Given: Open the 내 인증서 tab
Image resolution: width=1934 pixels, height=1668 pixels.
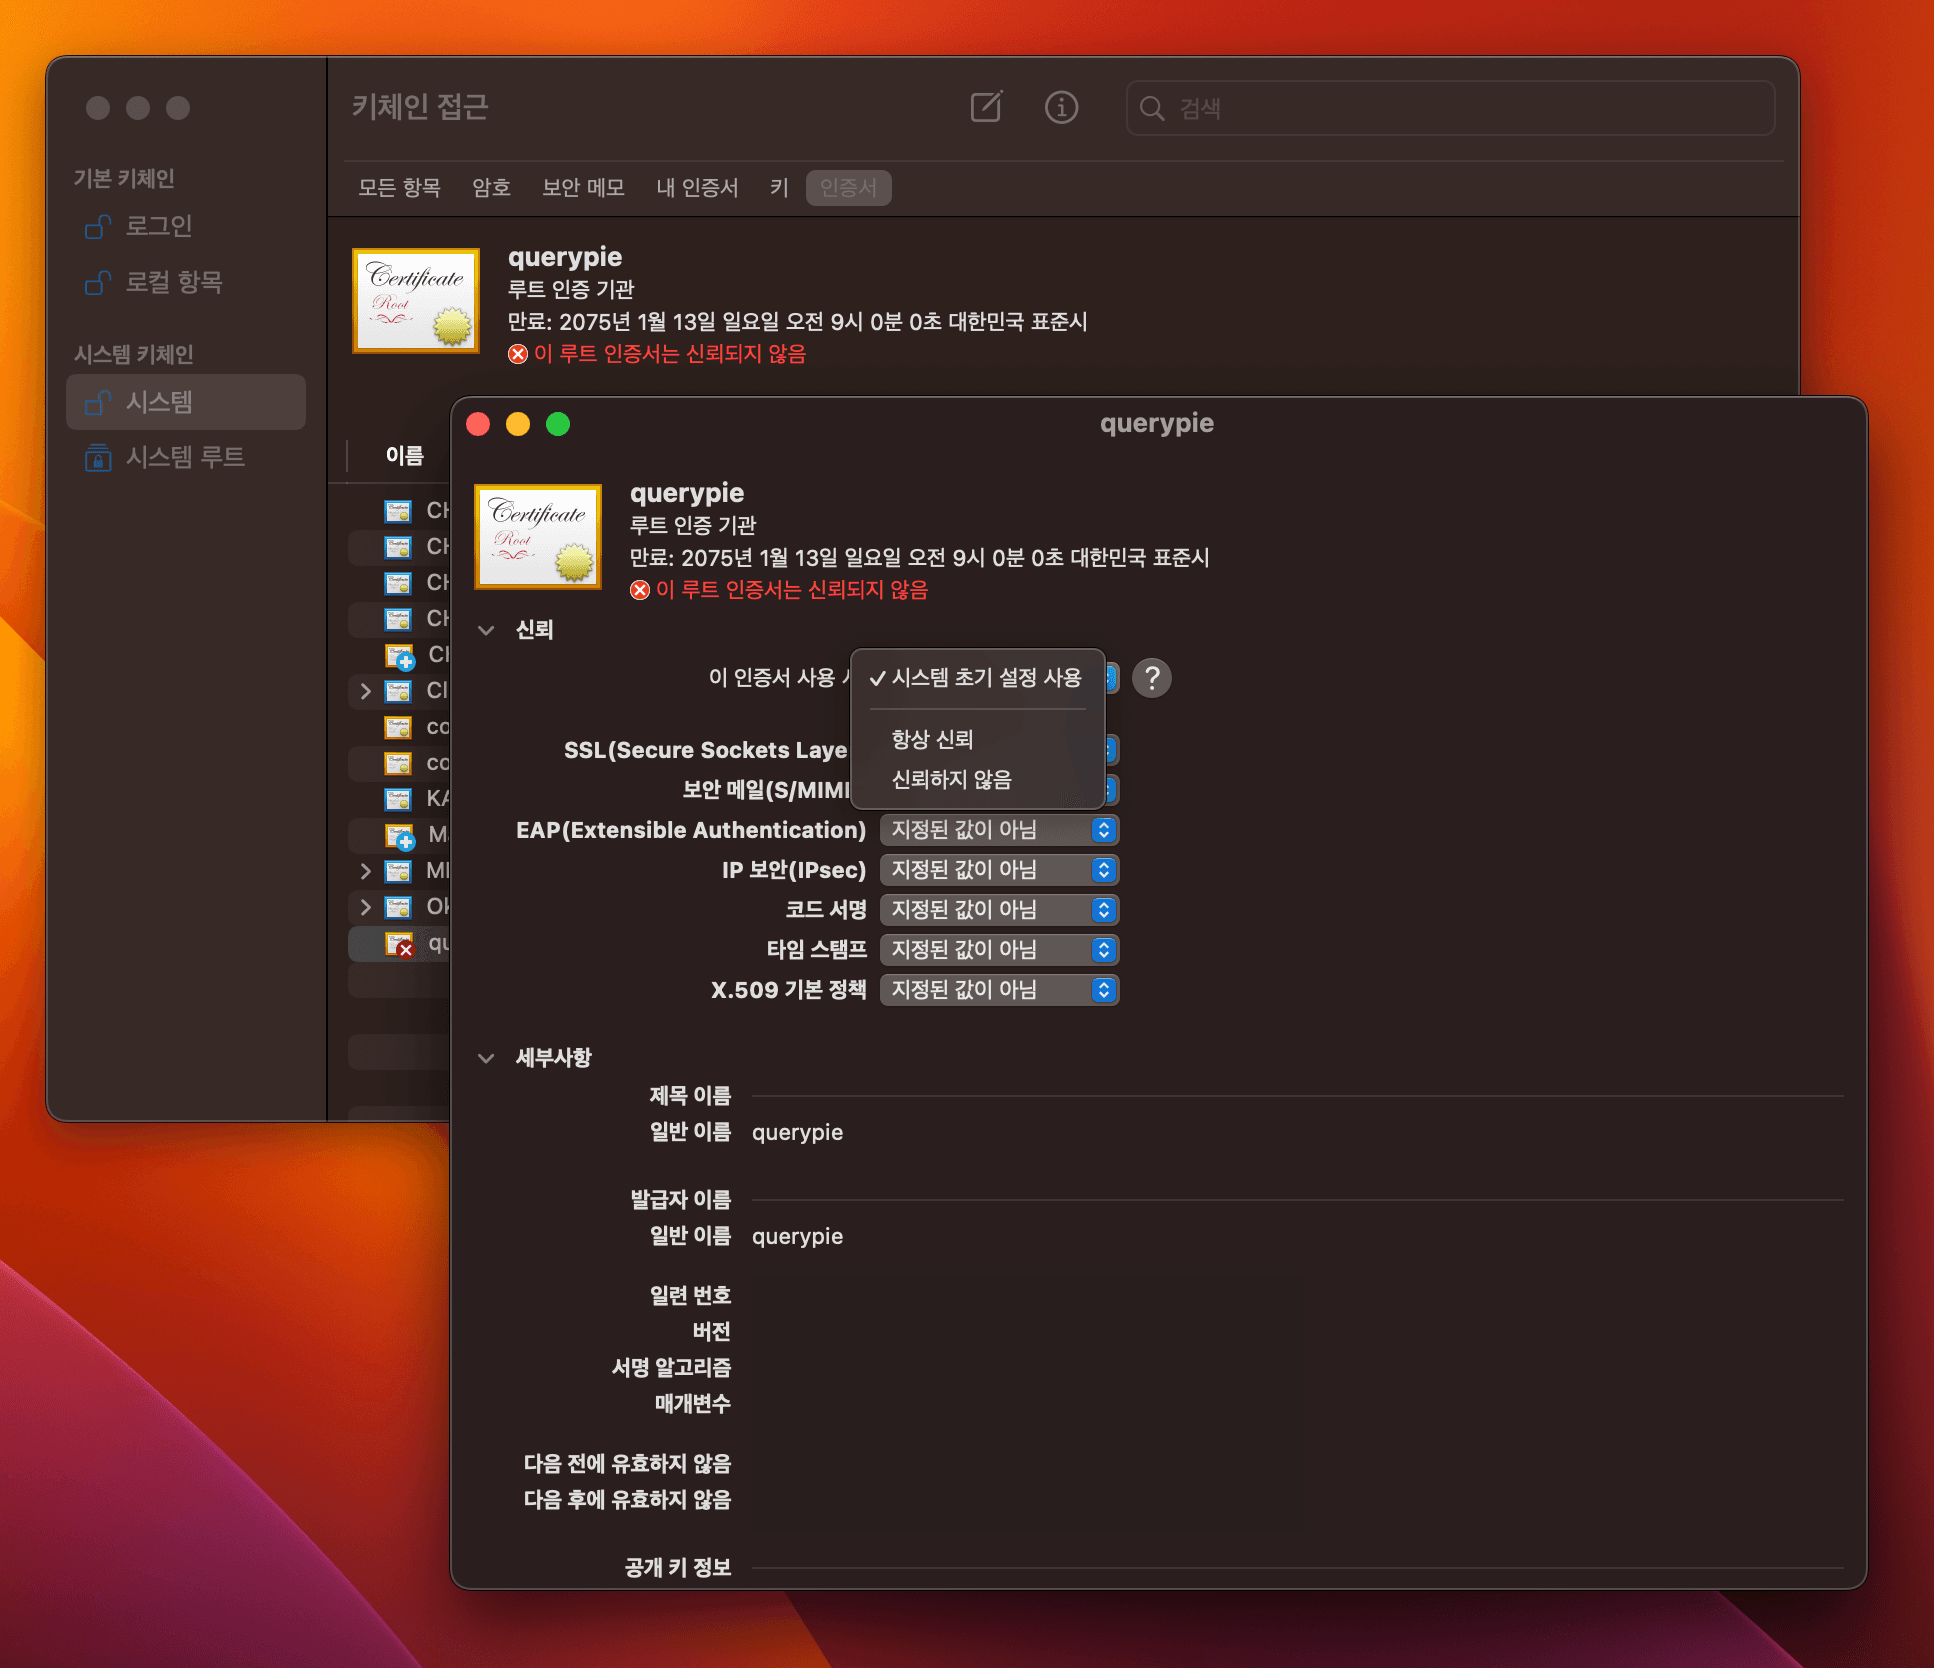Looking at the screenshot, I should (x=697, y=188).
